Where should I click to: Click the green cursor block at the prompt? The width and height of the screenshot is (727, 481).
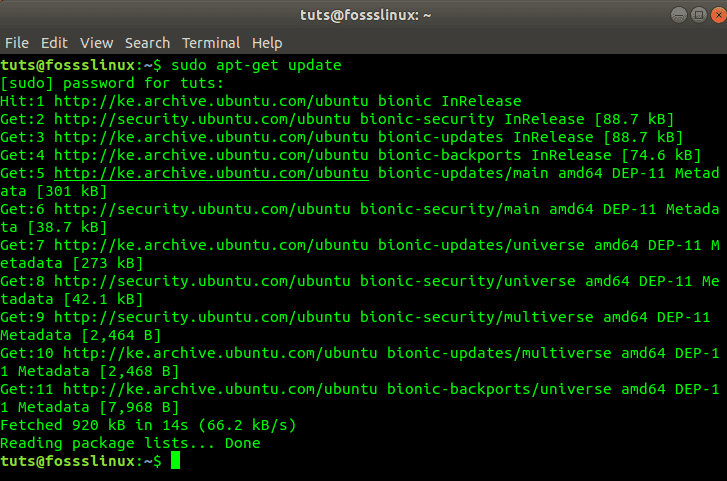(x=175, y=461)
